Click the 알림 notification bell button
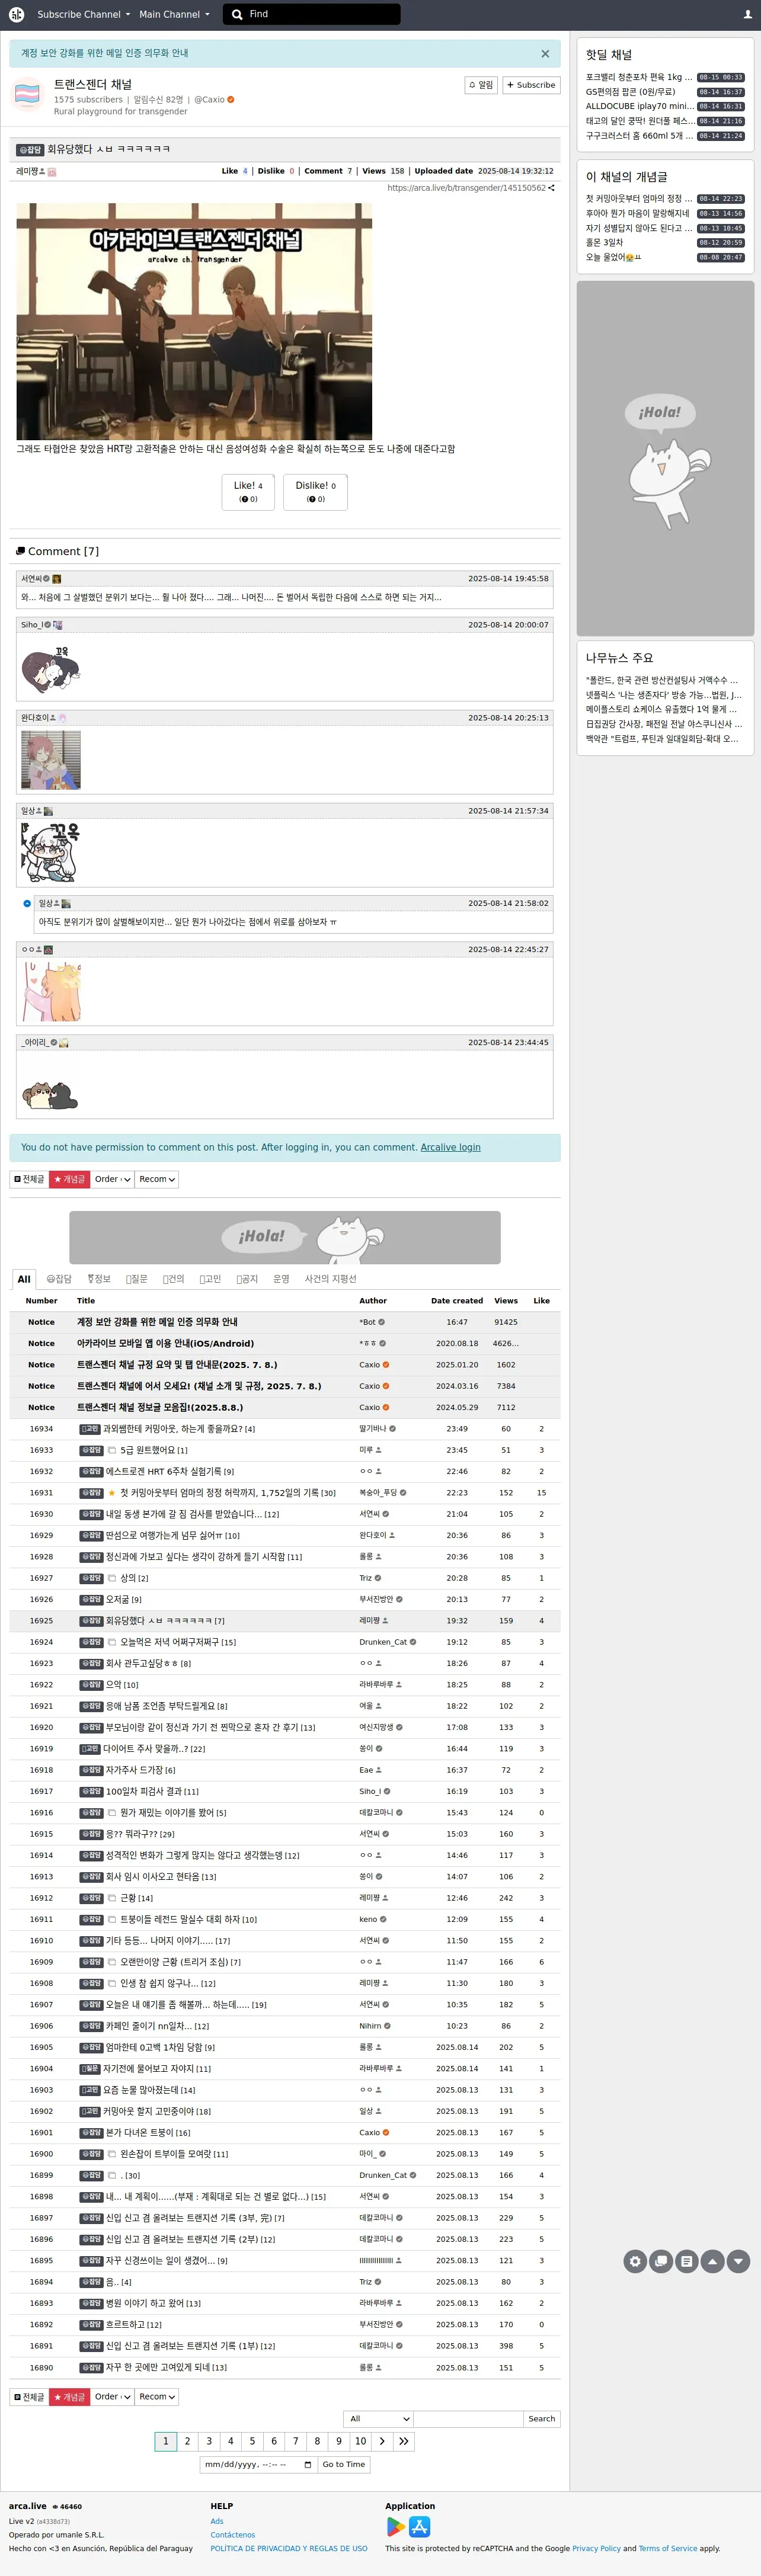 [x=481, y=85]
